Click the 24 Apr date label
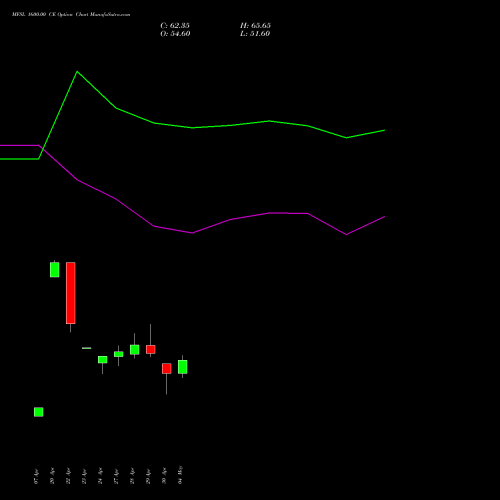Image resolution: width=500 pixels, height=500 pixels. point(100,476)
